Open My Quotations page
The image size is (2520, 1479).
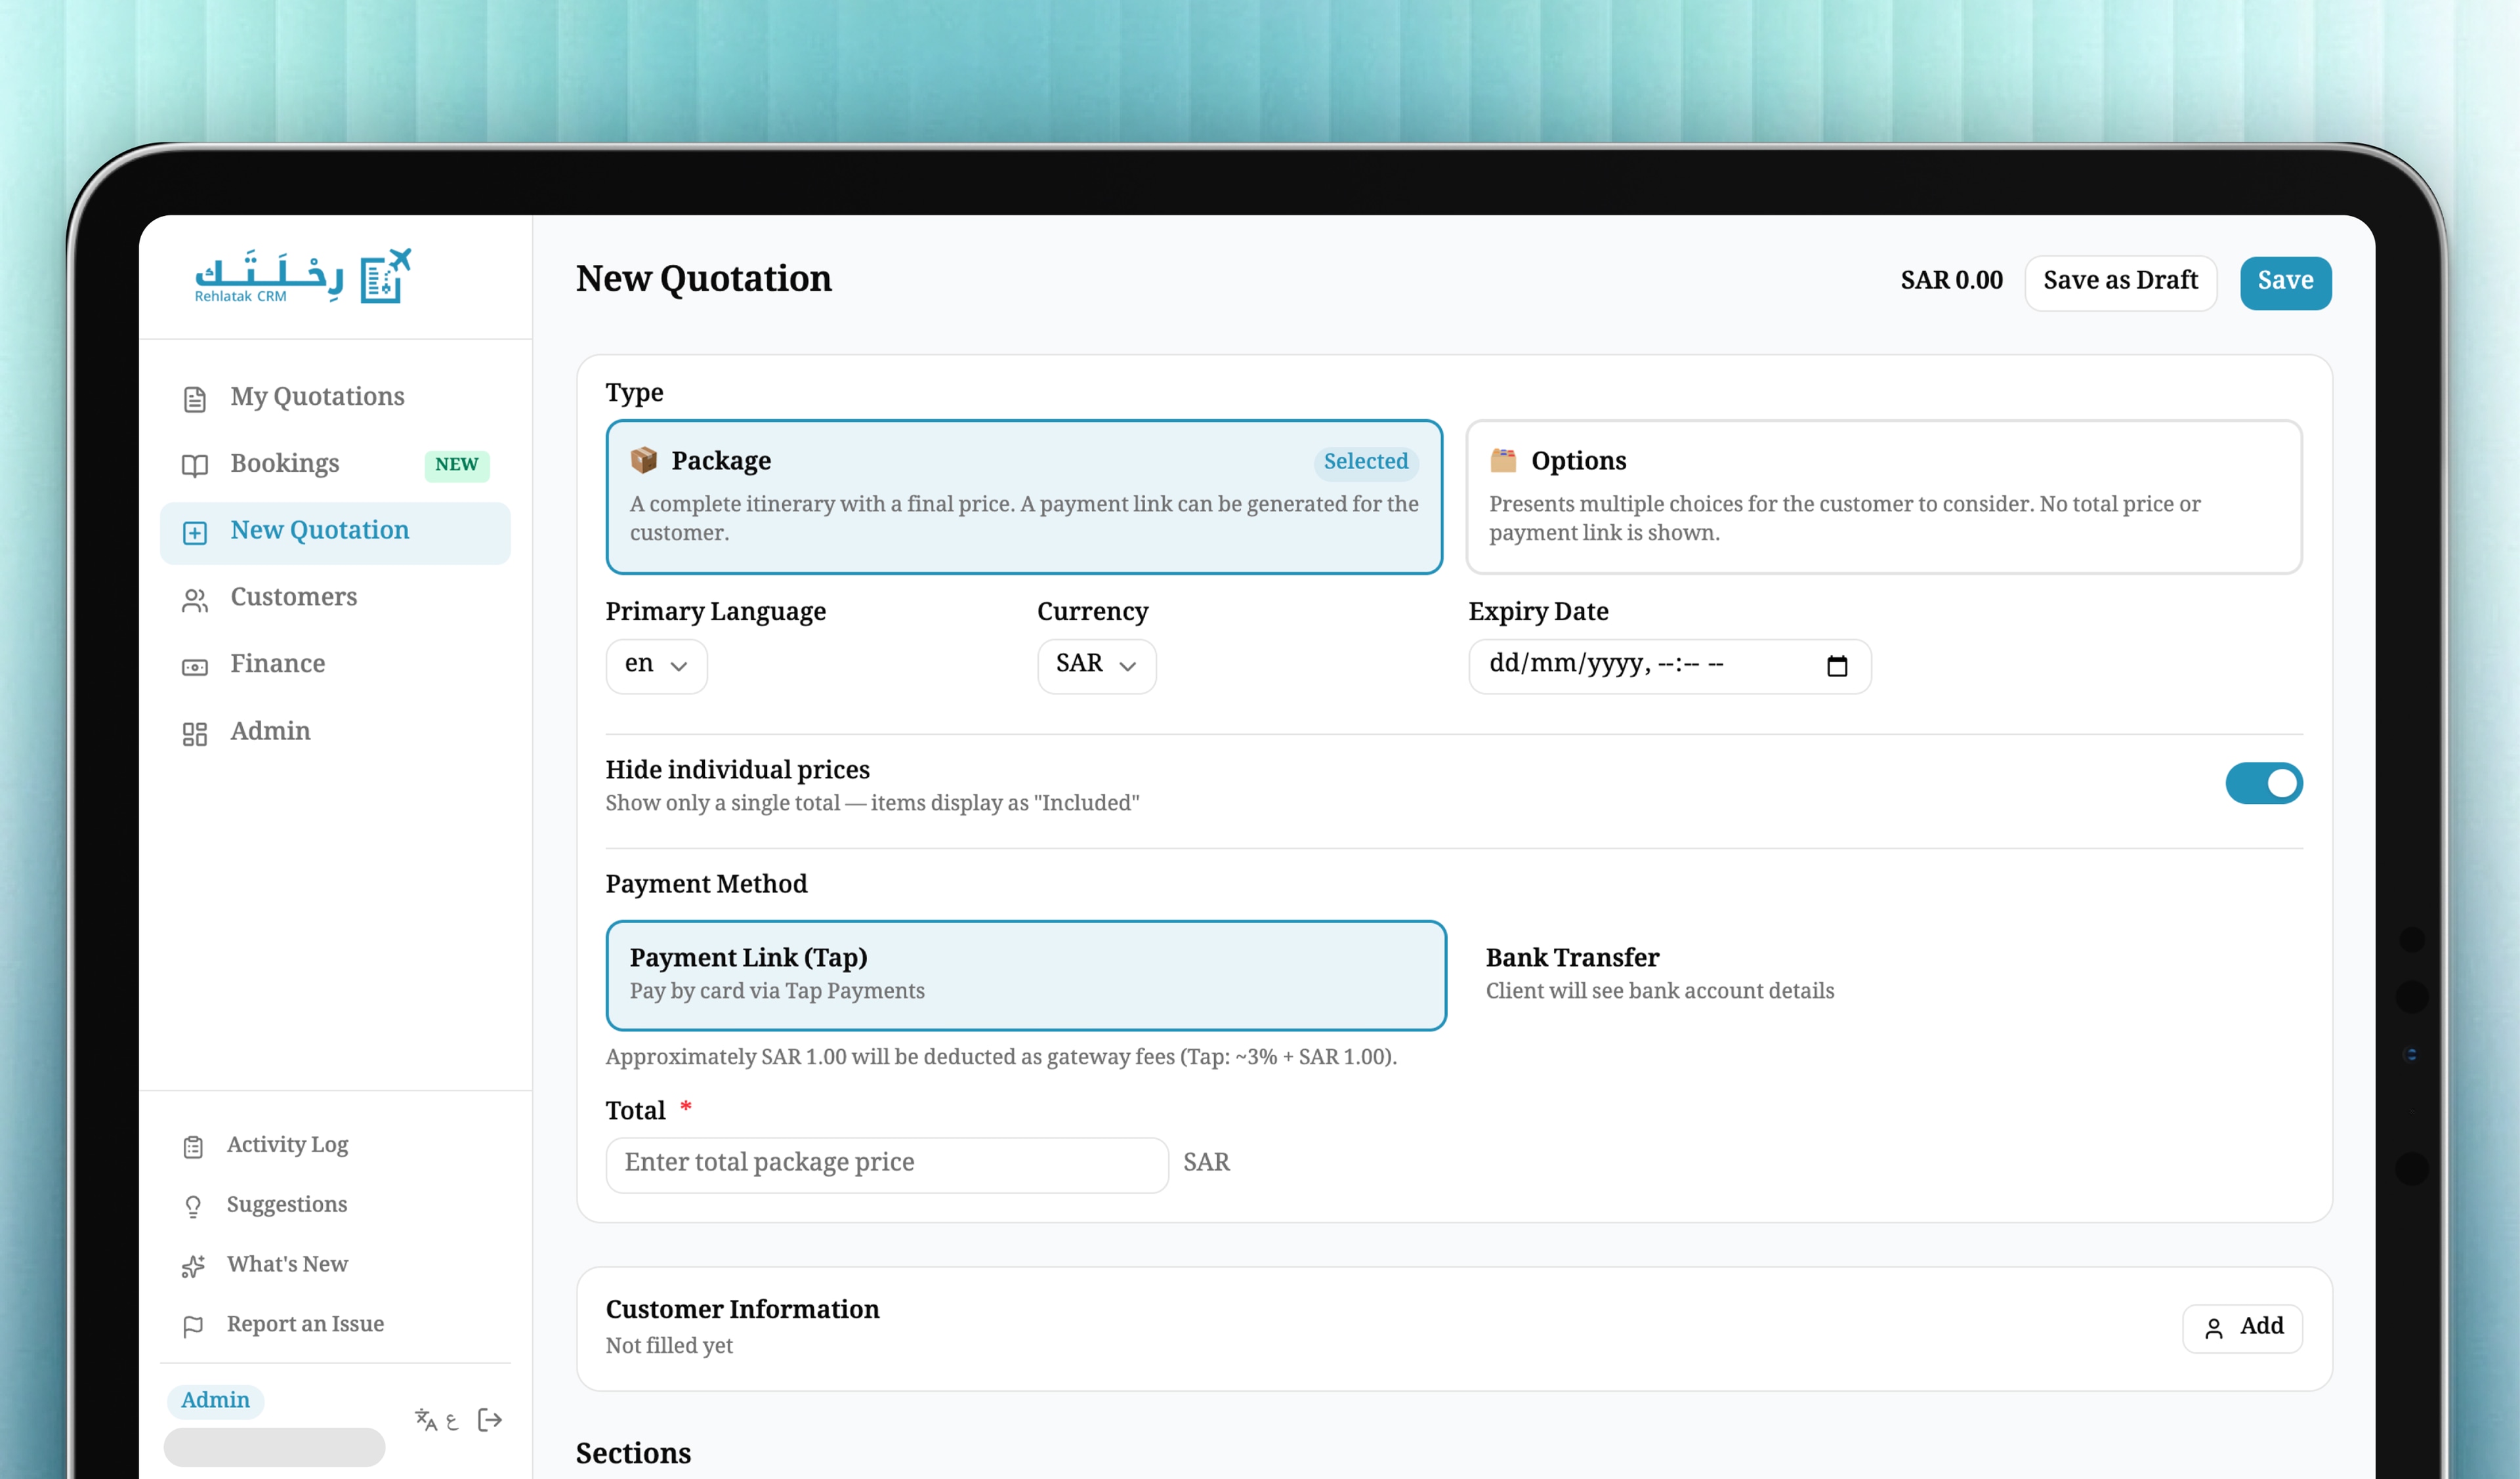335,398
